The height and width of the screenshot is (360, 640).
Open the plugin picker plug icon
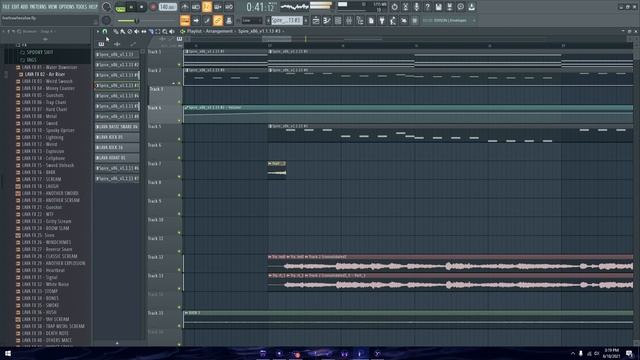coord(382,20)
